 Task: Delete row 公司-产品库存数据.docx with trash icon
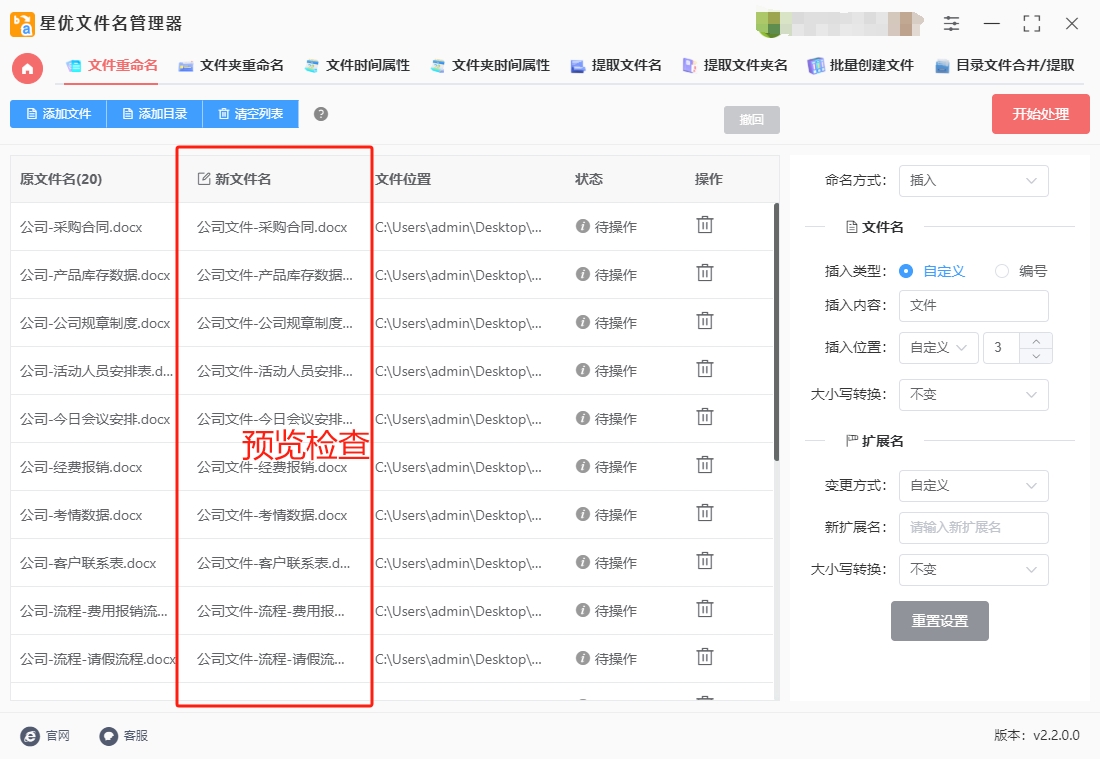tap(704, 273)
